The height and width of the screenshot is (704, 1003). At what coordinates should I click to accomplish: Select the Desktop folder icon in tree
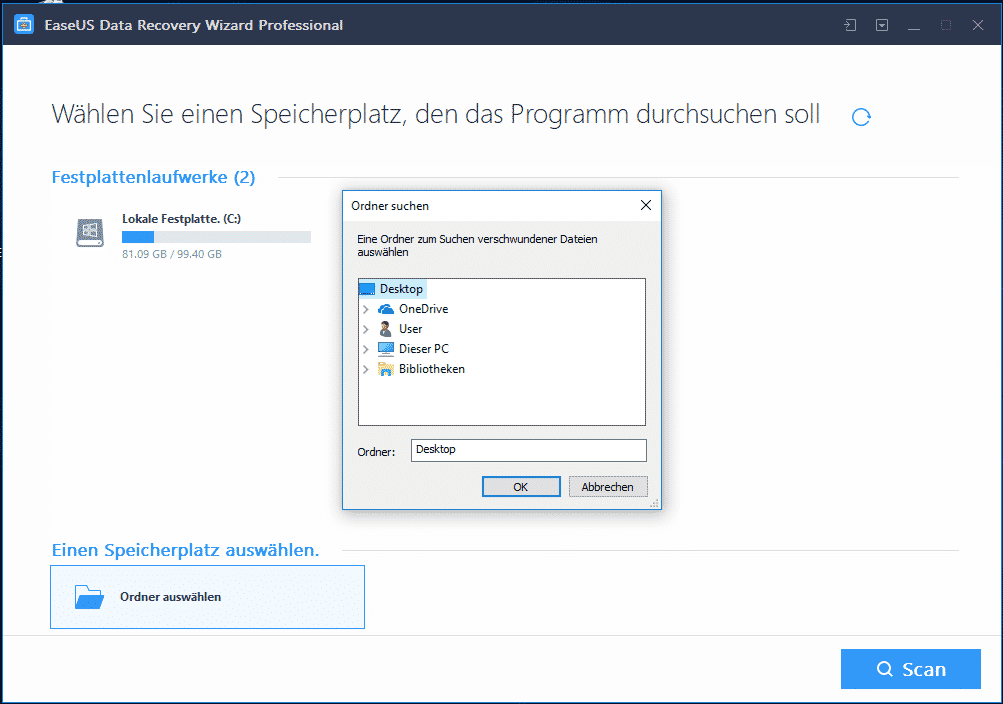point(367,289)
